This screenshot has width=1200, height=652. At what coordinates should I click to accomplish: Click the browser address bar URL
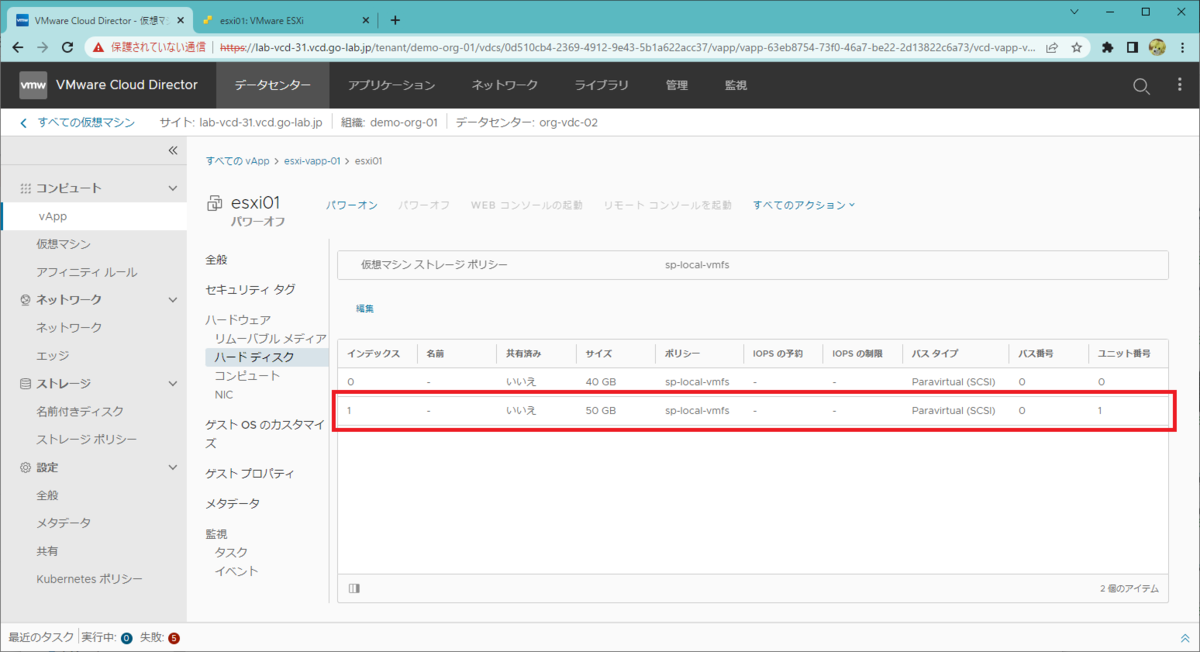(x=628, y=47)
